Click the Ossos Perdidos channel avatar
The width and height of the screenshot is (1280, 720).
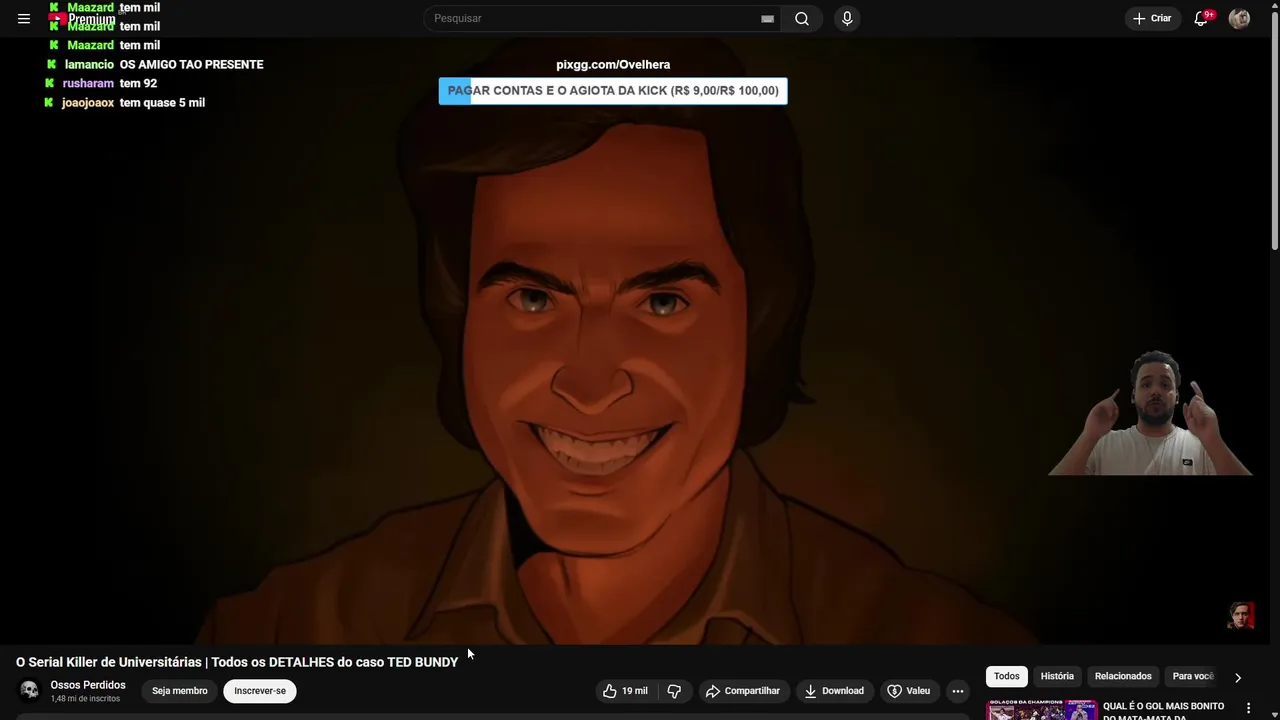coord(30,691)
